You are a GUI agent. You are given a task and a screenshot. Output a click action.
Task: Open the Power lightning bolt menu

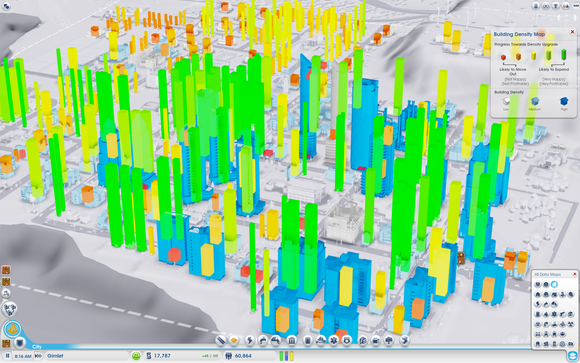(250, 340)
